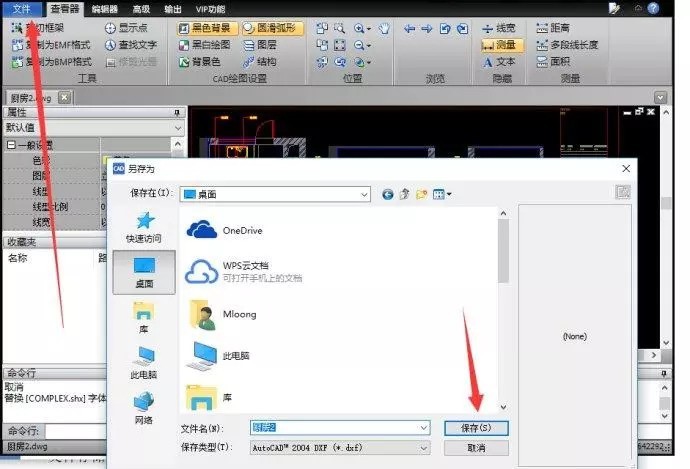This screenshot has width=690, height=469.
Task: Click the 保存(S) save button
Action: (x=476, y=428)
